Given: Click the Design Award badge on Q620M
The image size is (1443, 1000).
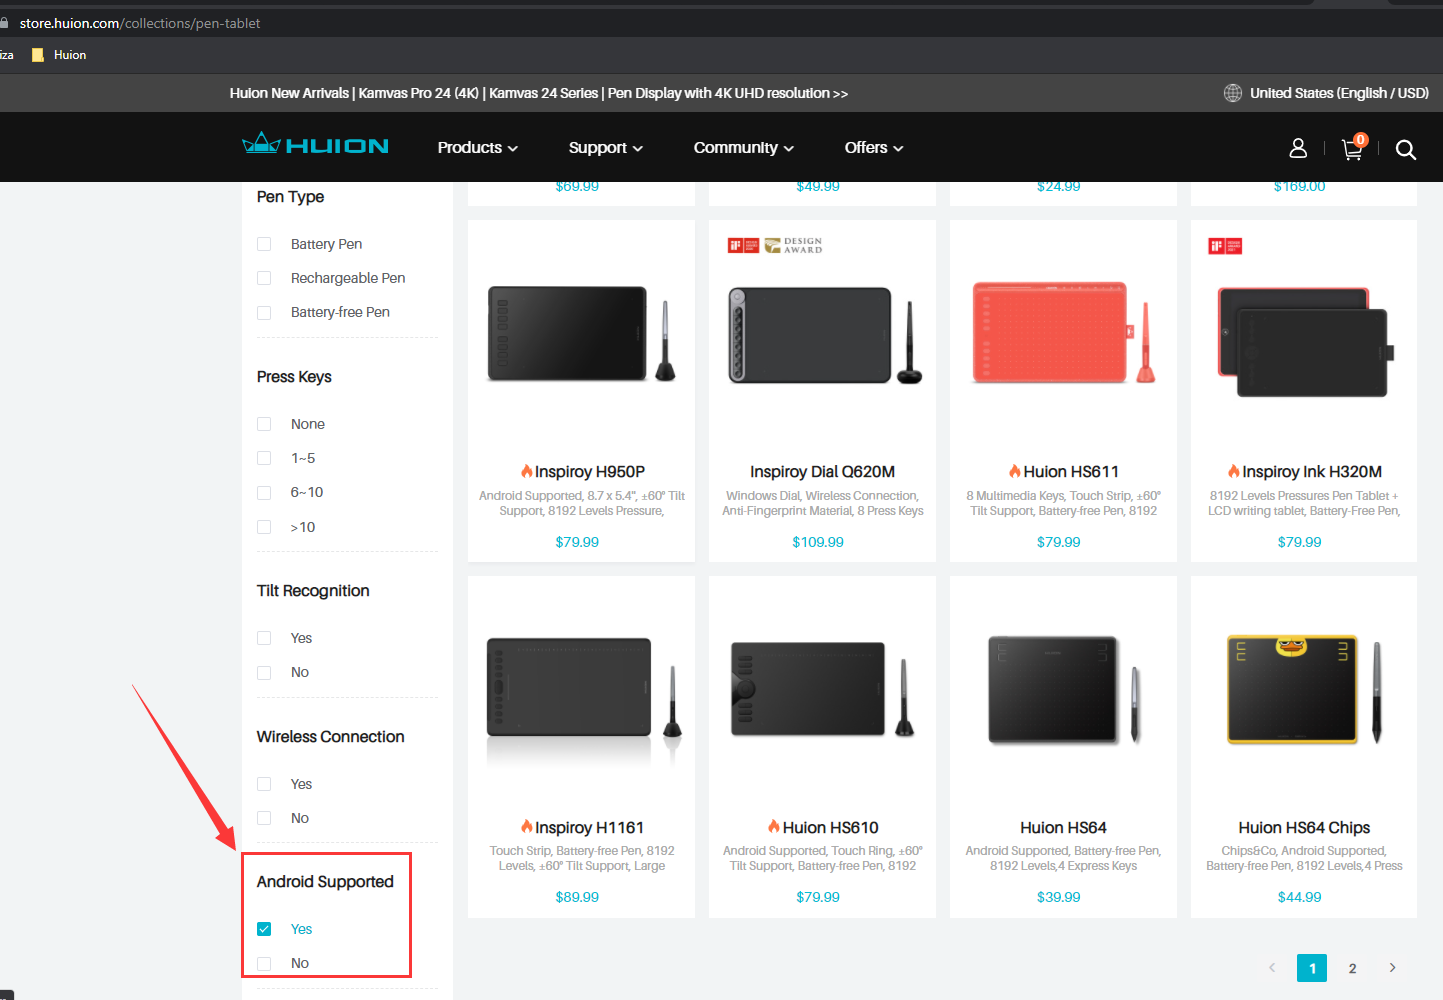Looking at the screenshot, I should [x=793, y=245].
